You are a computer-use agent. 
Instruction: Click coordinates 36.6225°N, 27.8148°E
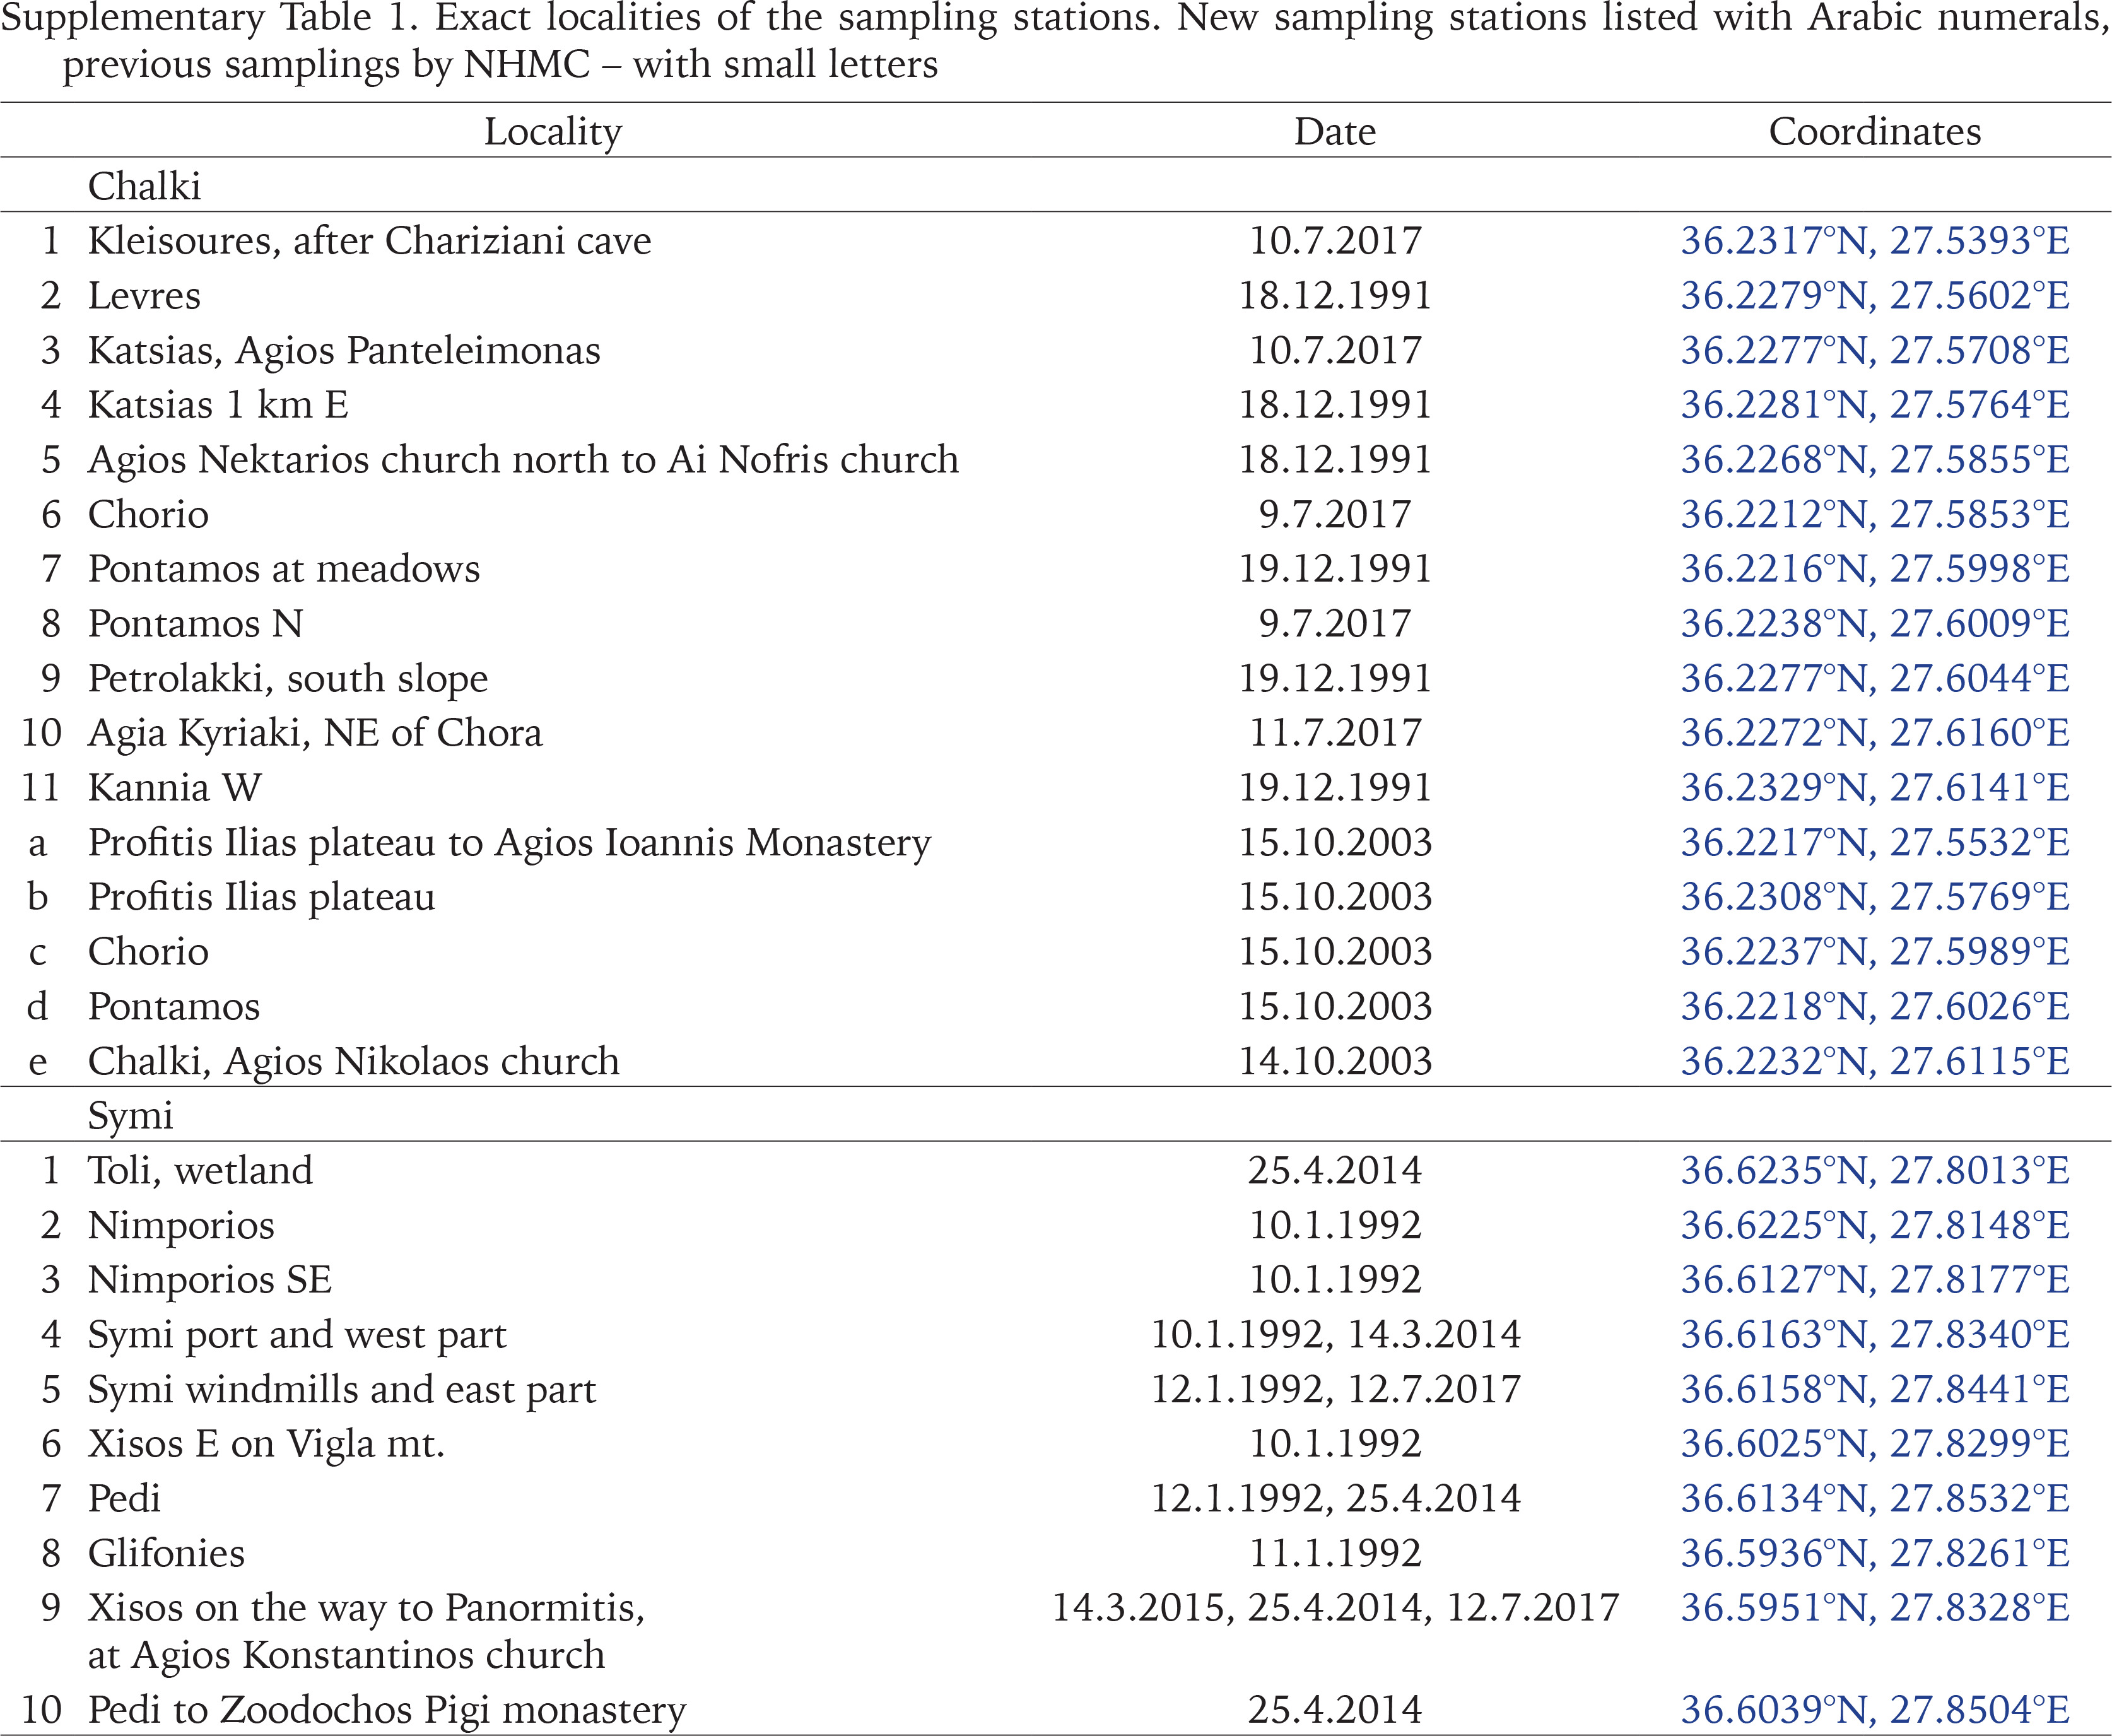tap(1875, 1226)
